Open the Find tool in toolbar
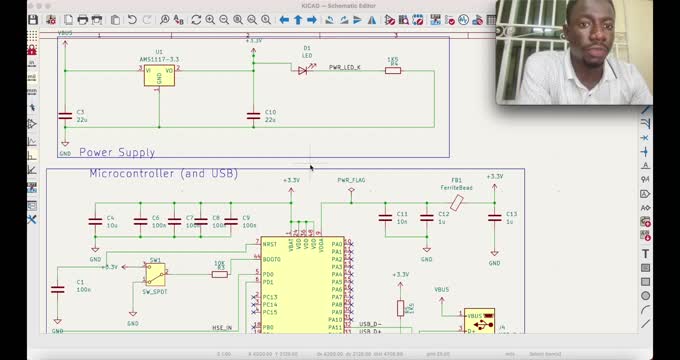 coord(164,20)
